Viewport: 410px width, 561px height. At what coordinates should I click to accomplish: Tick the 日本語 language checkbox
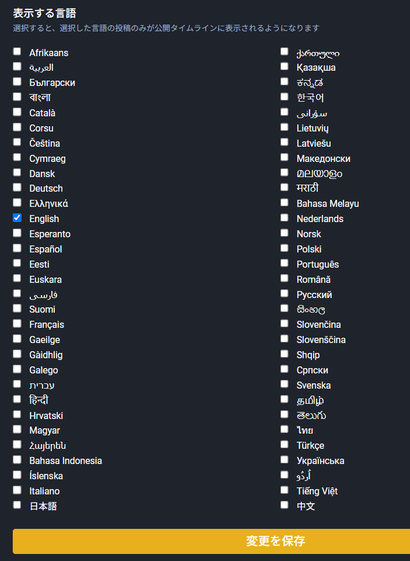pyautogui.click(x=17, y=505)
